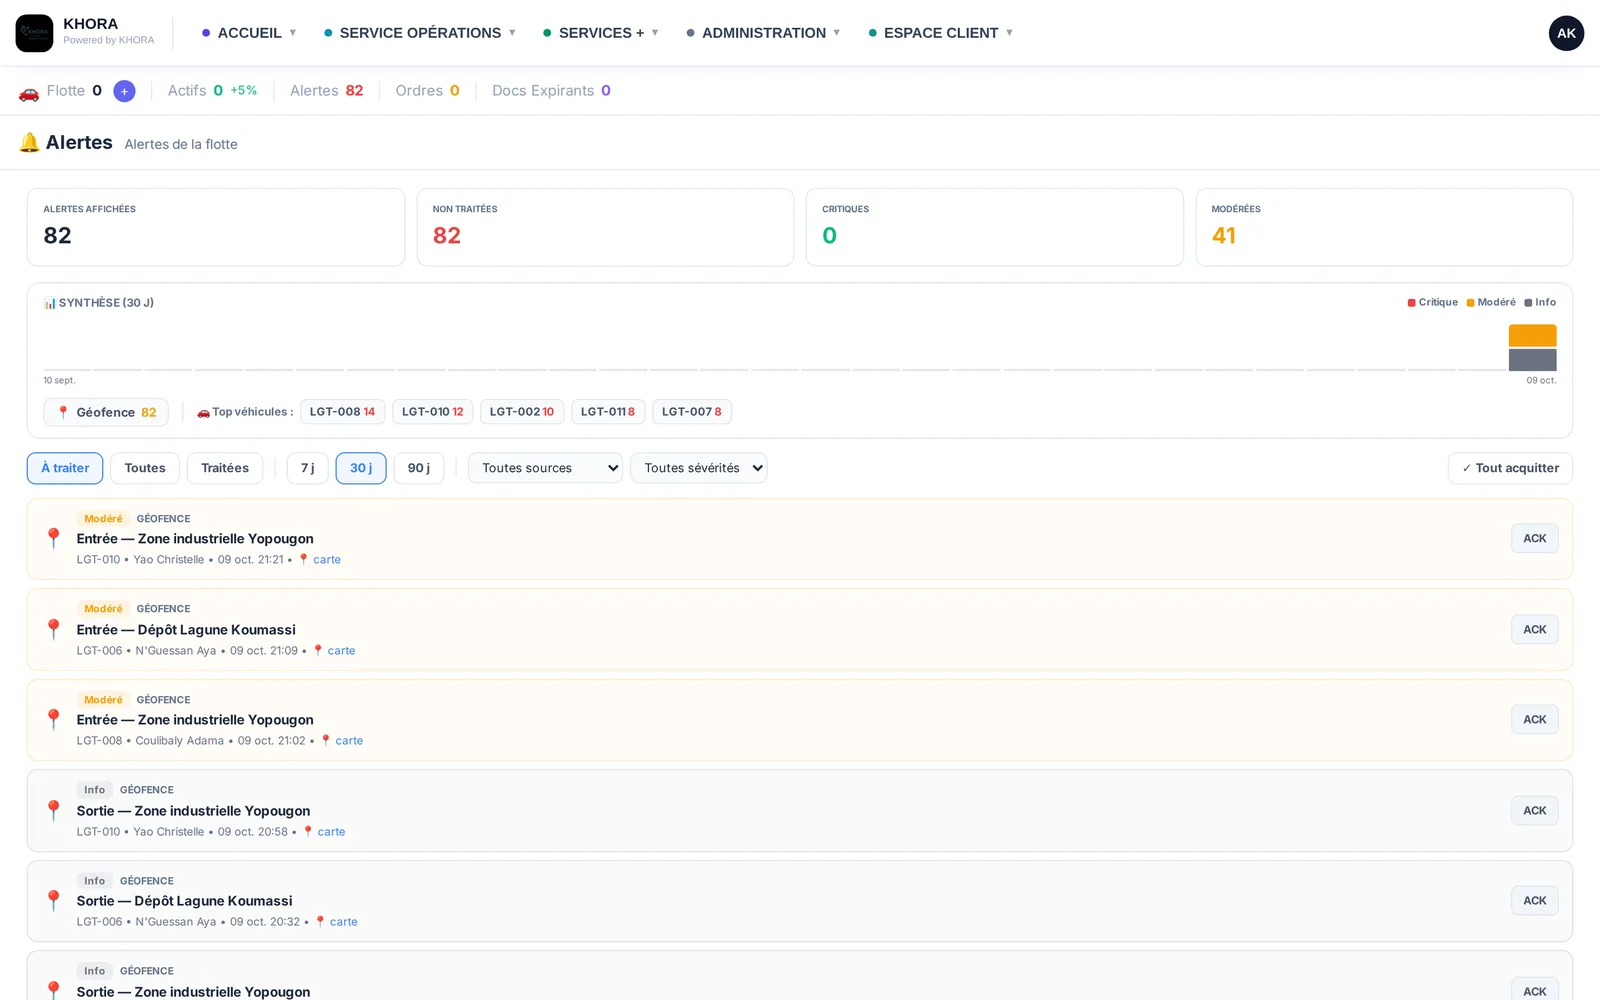
Task: Click the orange Modéré bar in chart
Action: click(1532, 336)
